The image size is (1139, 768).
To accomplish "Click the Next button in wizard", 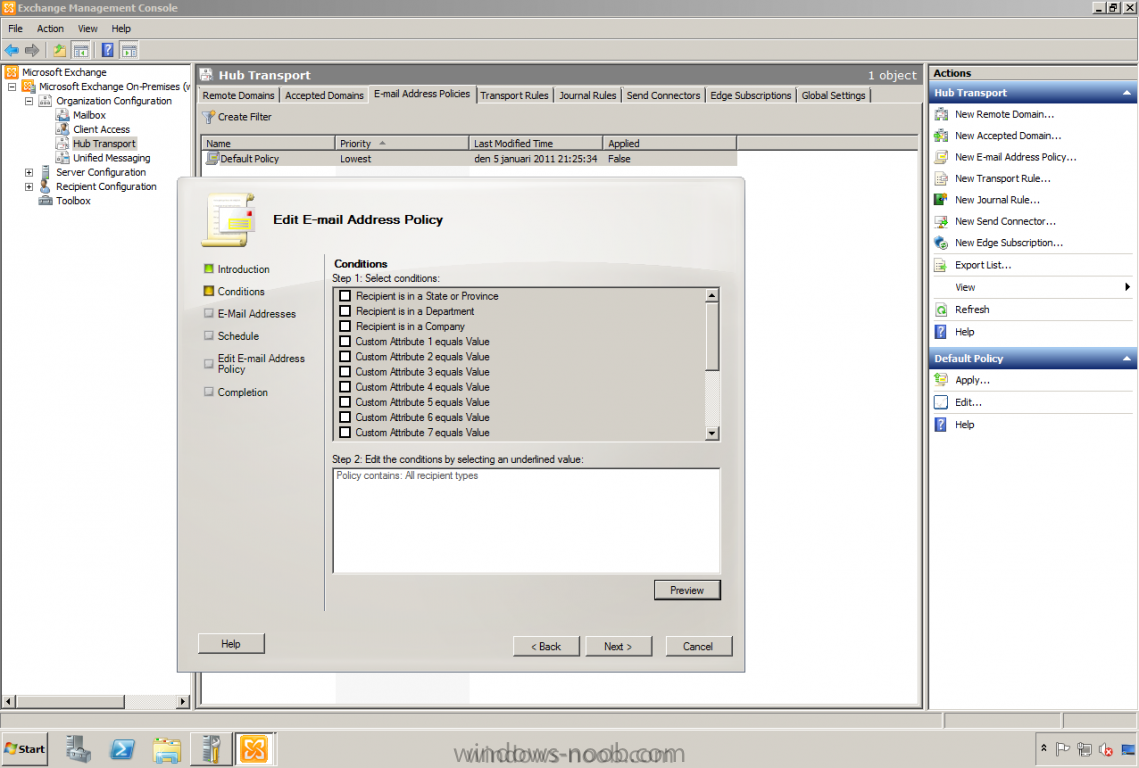I will point(618,647).
